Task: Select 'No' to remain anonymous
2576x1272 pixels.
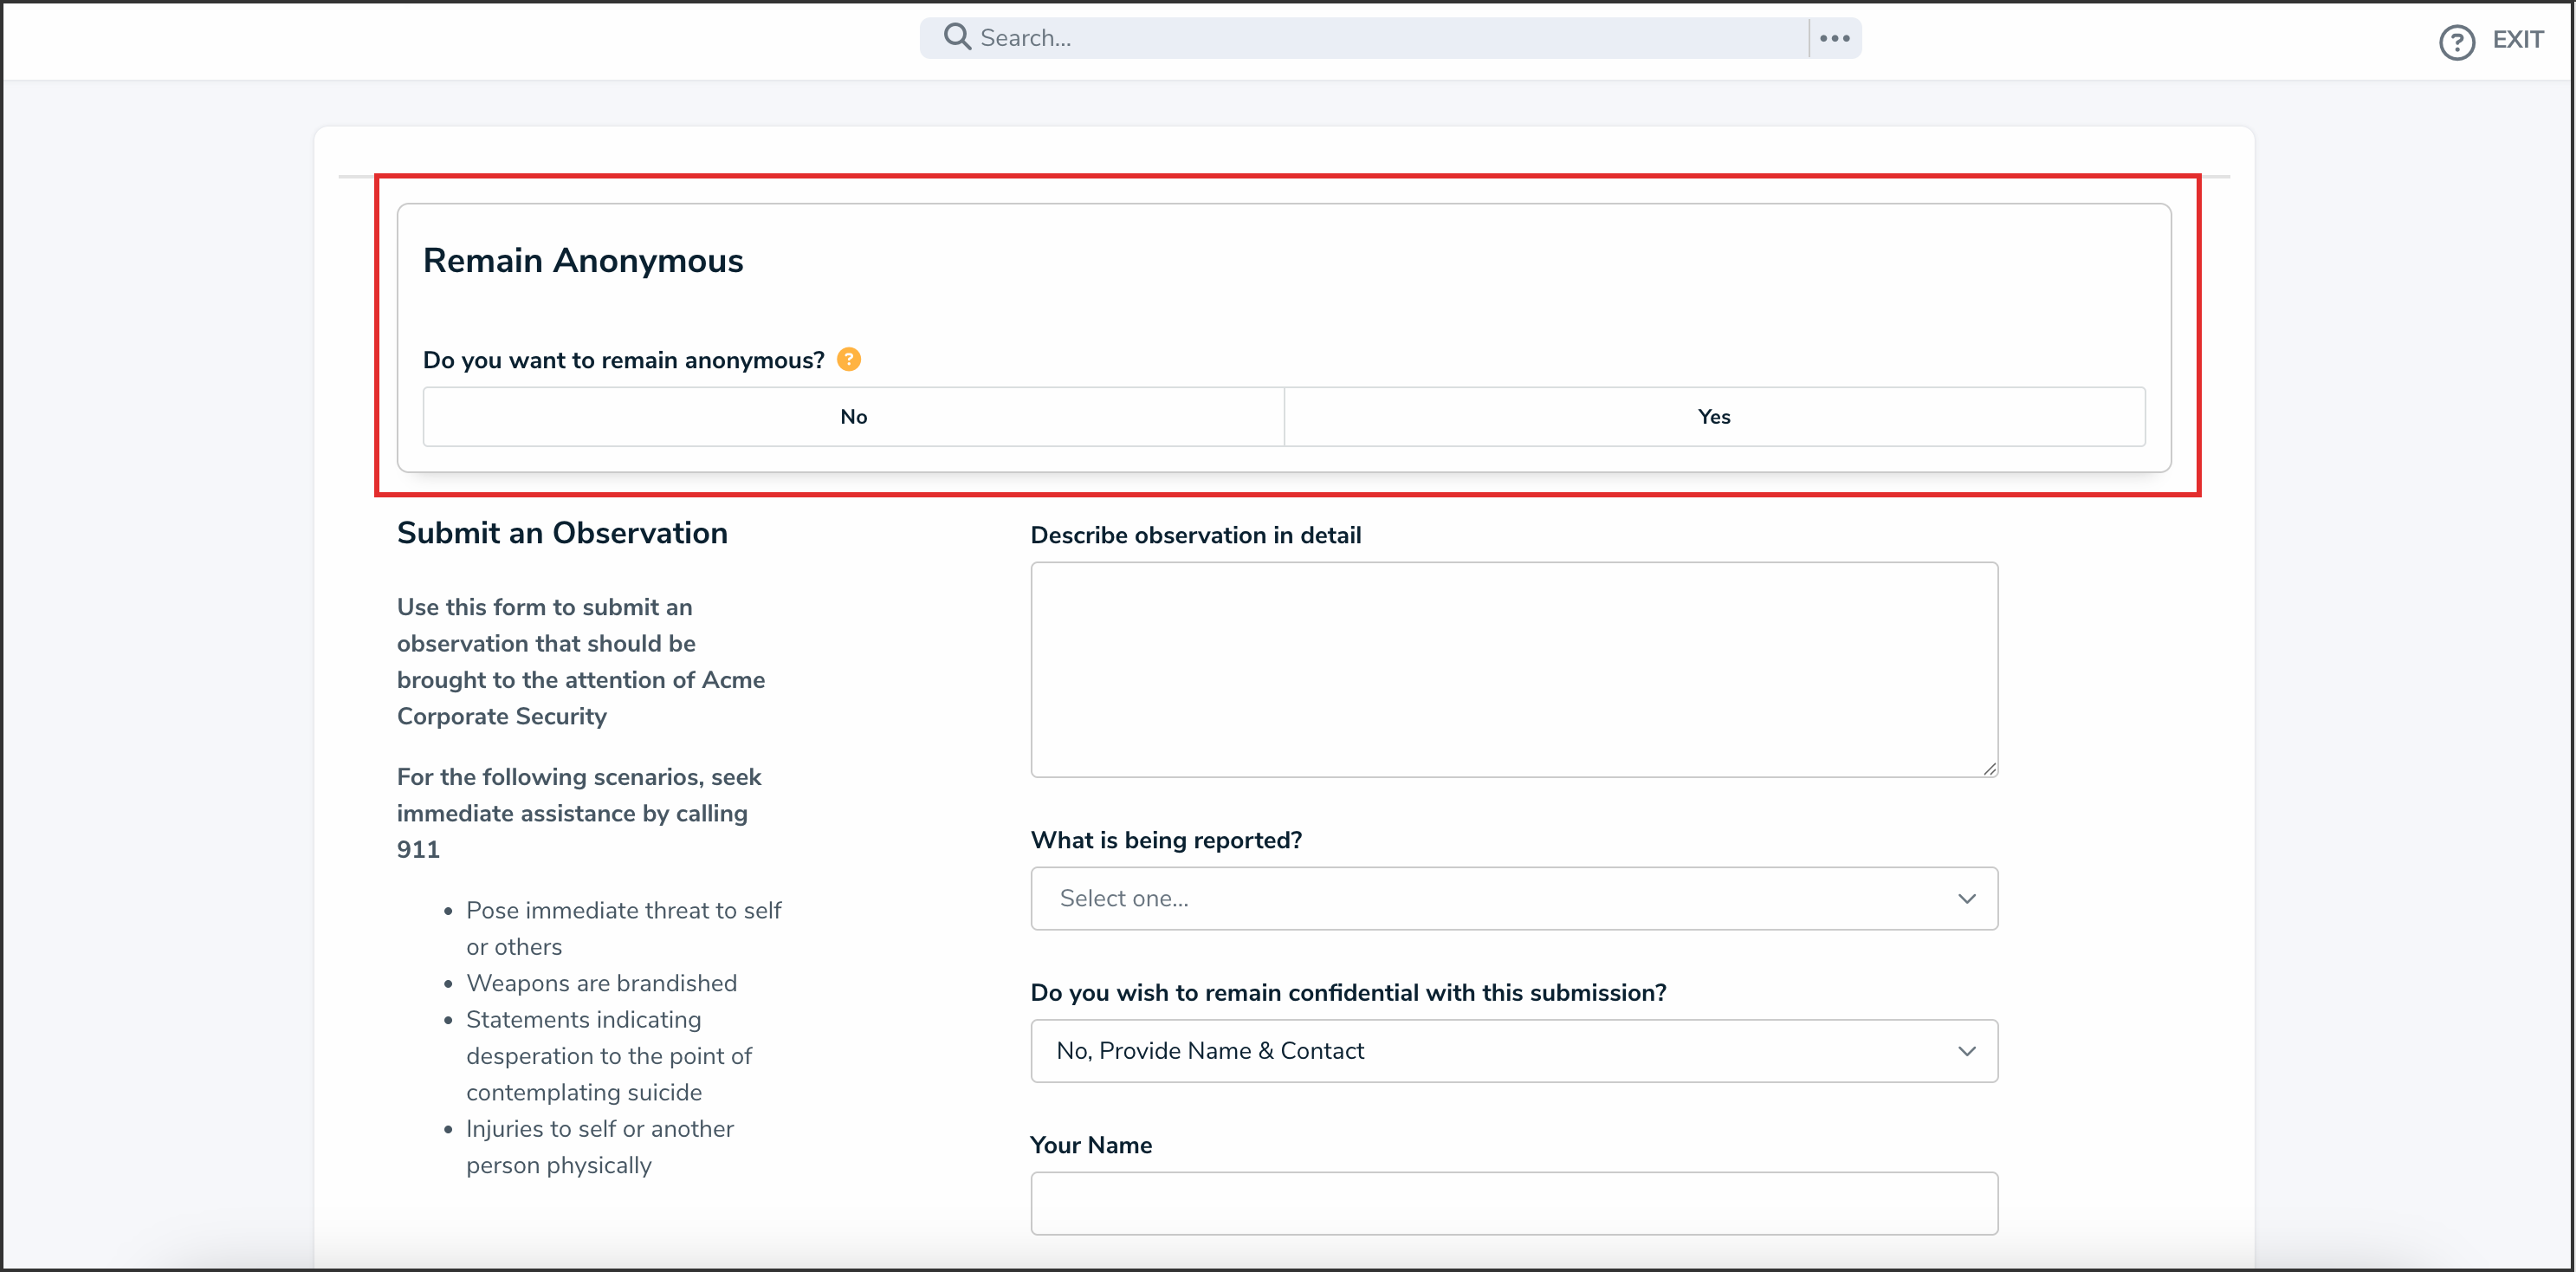Action: tap(853, 417)
